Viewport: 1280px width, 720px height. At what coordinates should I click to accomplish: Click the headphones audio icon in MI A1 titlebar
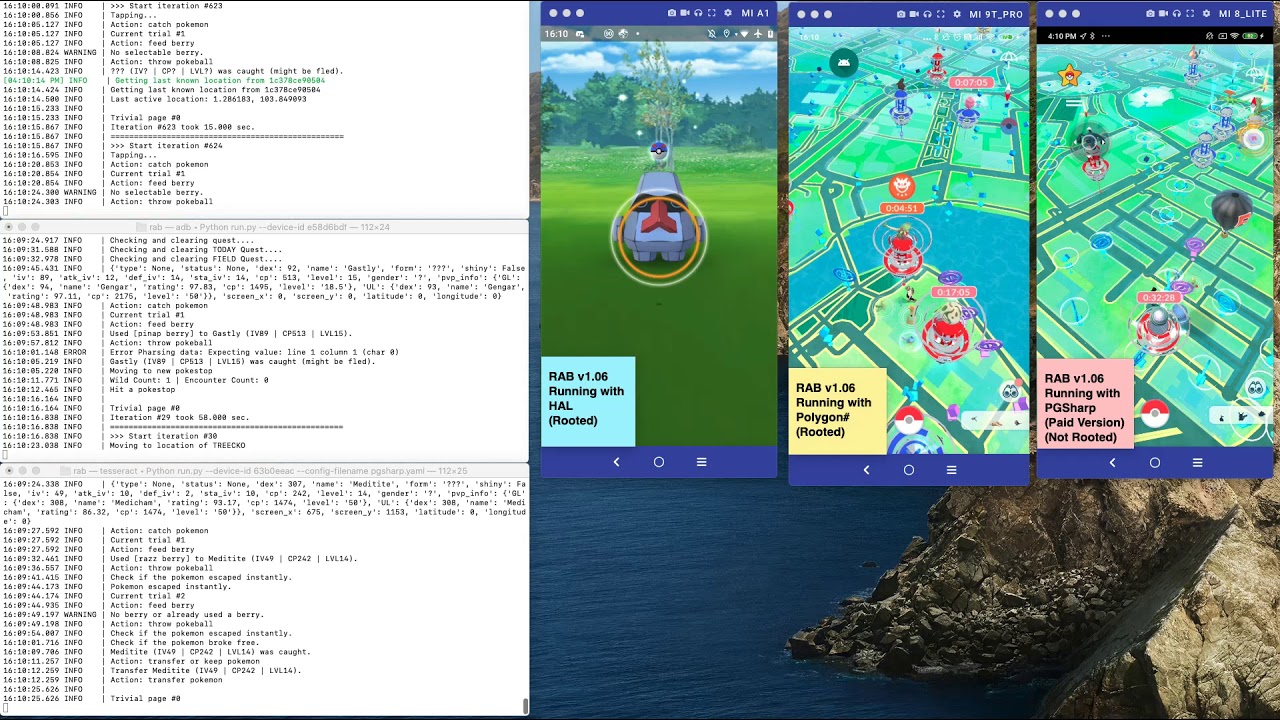coord(698,13)
